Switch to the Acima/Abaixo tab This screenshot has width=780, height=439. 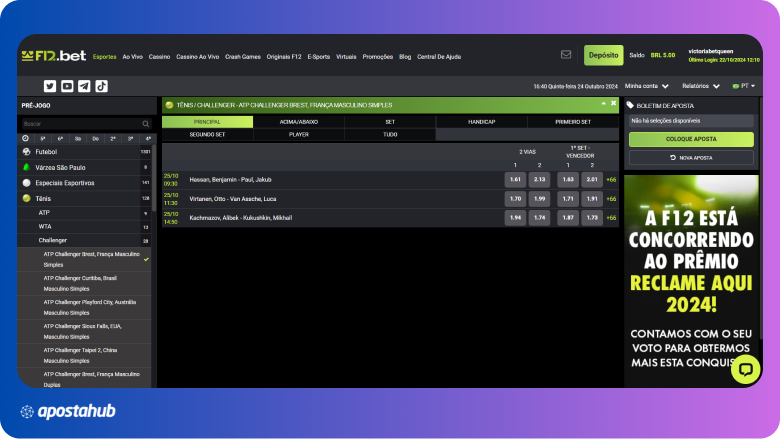298,122
